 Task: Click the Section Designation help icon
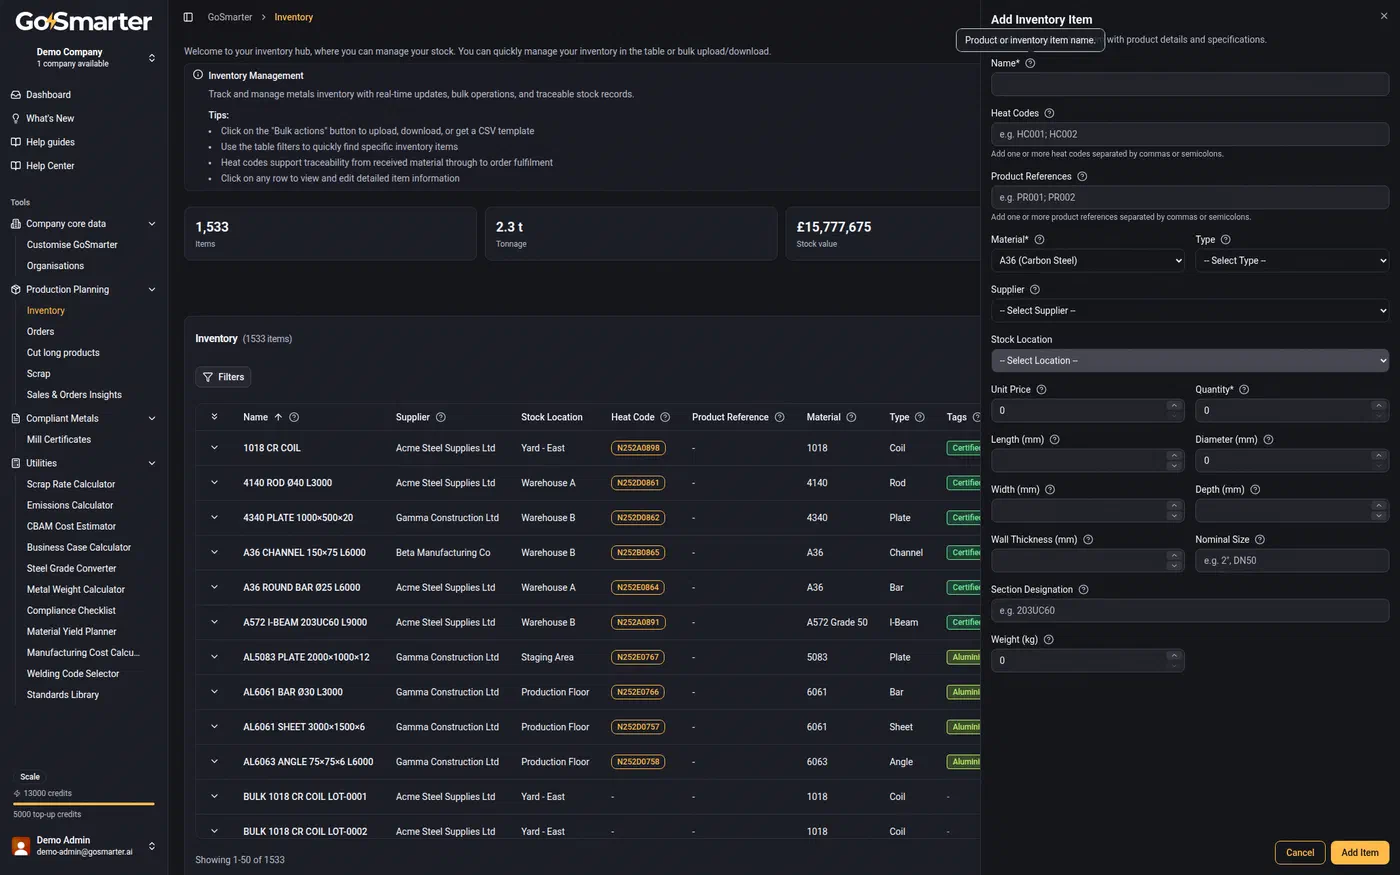(x=1083, y=589)
